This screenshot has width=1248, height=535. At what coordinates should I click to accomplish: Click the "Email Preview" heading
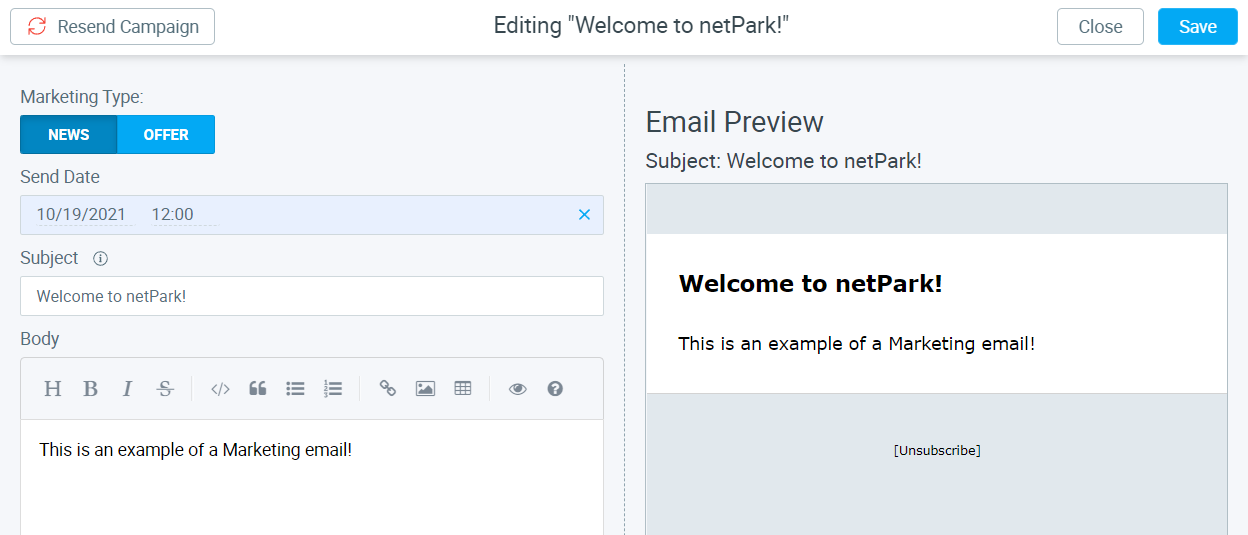(x=735, y=122)
